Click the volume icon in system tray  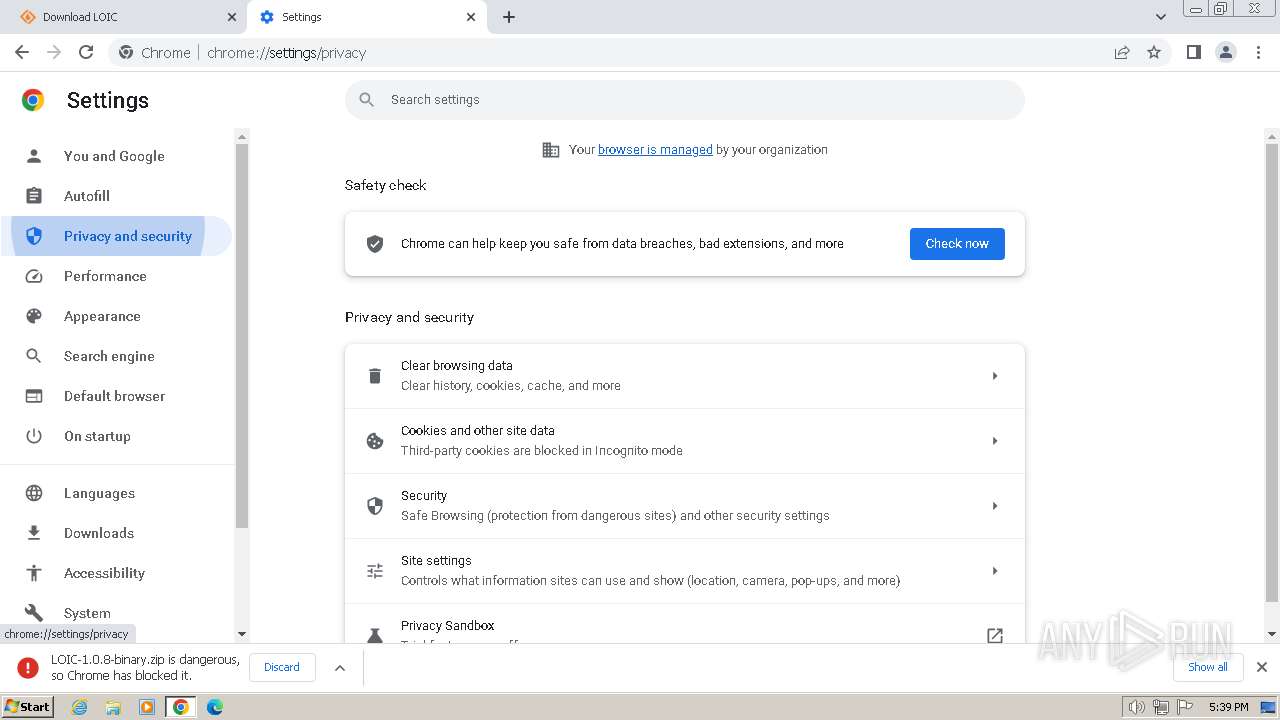(1136, 707)
